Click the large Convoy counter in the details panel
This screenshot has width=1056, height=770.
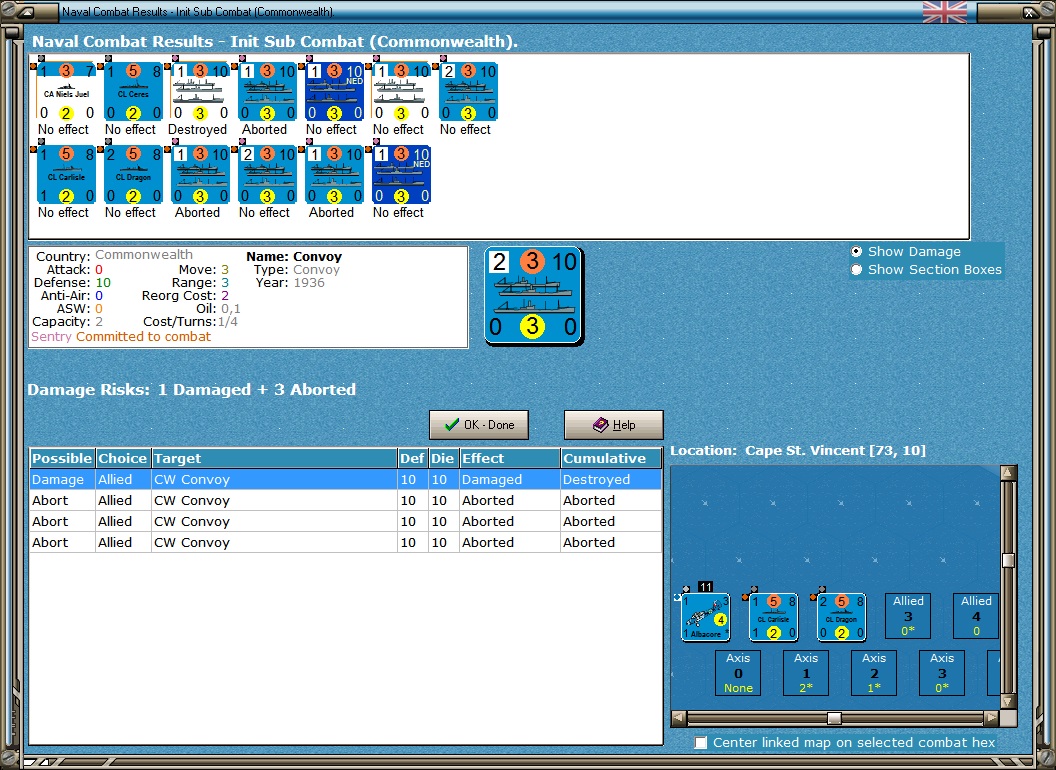point(533,296)
